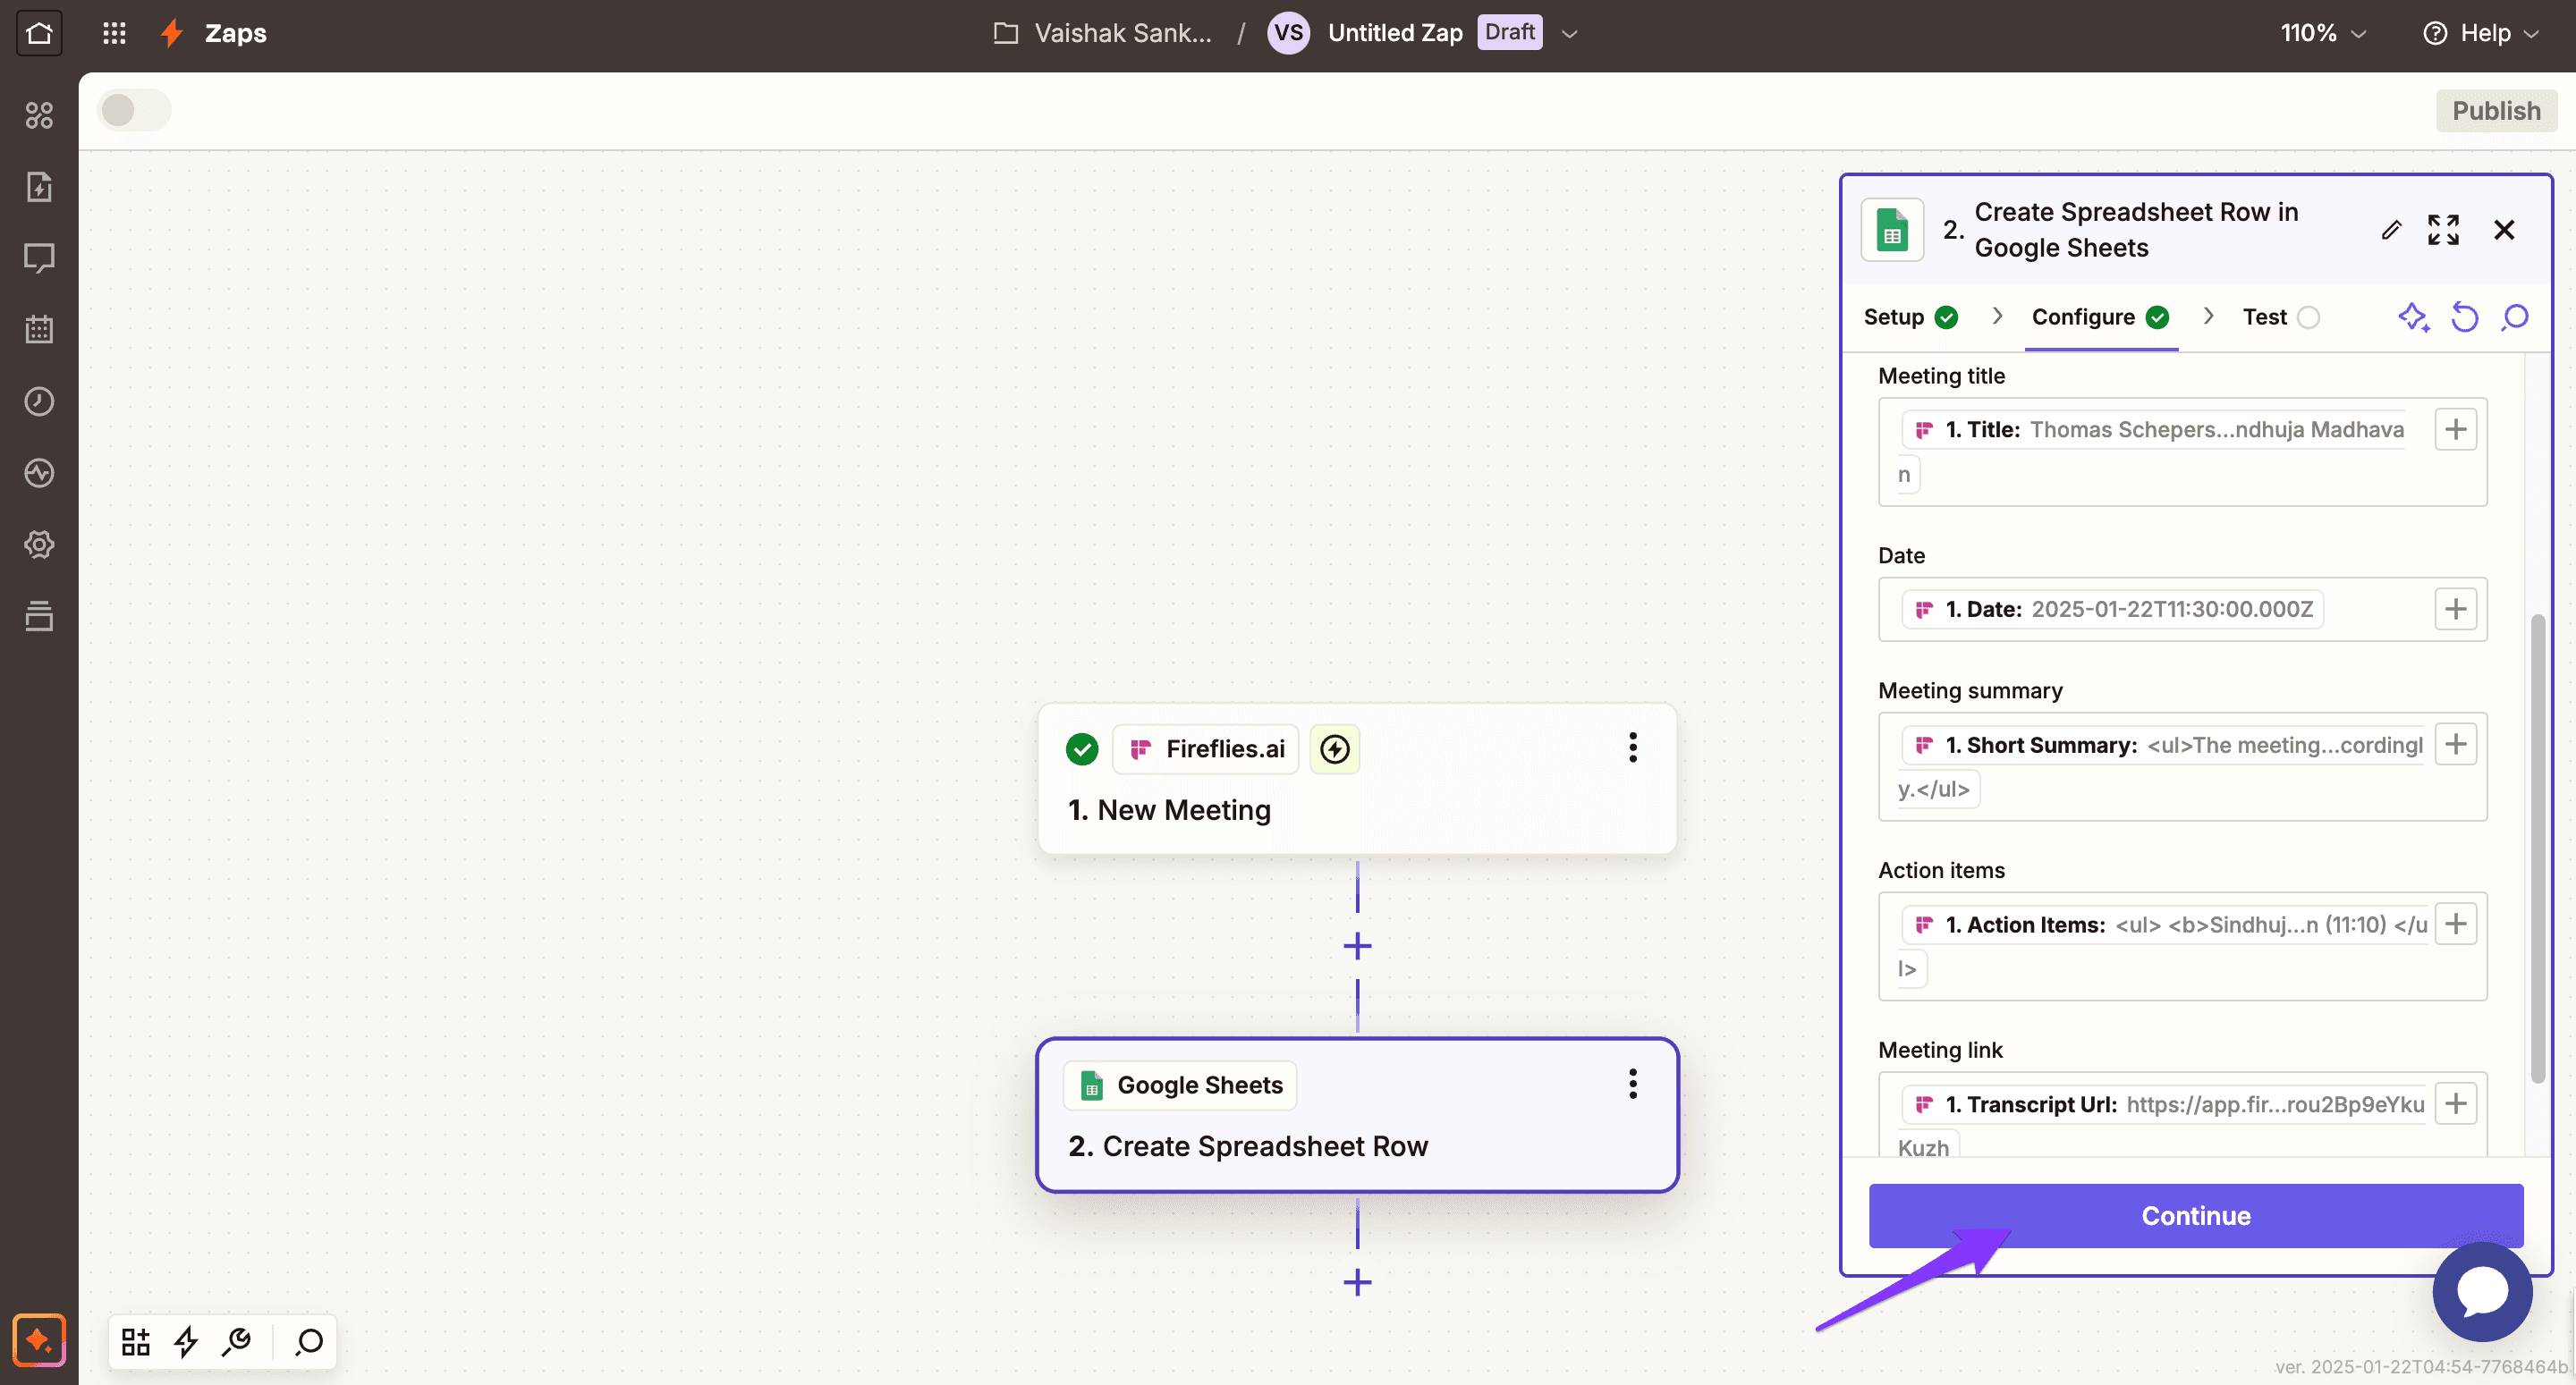
Task: Click the 1. Short Summary data pill
Action: (x=2162, y=745)
